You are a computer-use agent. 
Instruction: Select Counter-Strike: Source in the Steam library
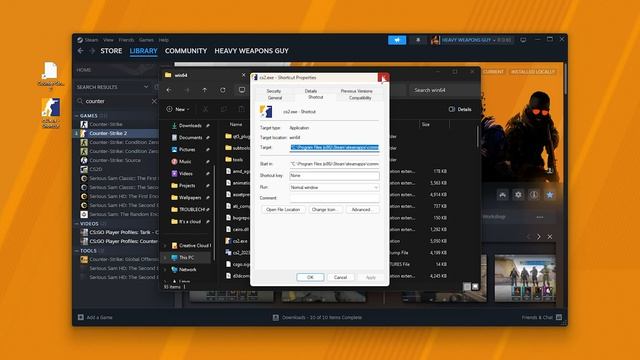click(116, 160)
